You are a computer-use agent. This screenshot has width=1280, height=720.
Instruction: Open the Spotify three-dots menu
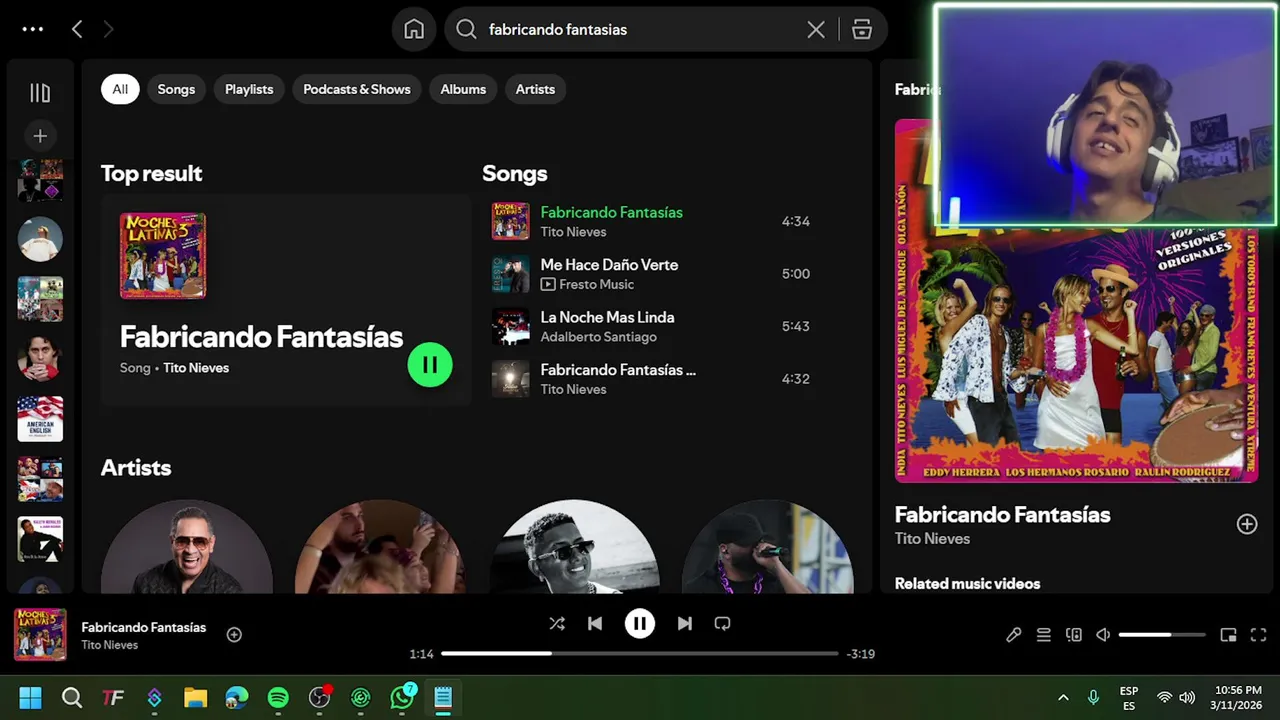tap(33, 29)
